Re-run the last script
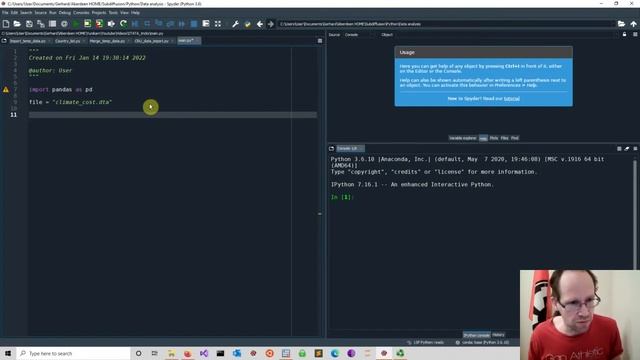This screenshot has height=360, width=640. pos(123,24)
